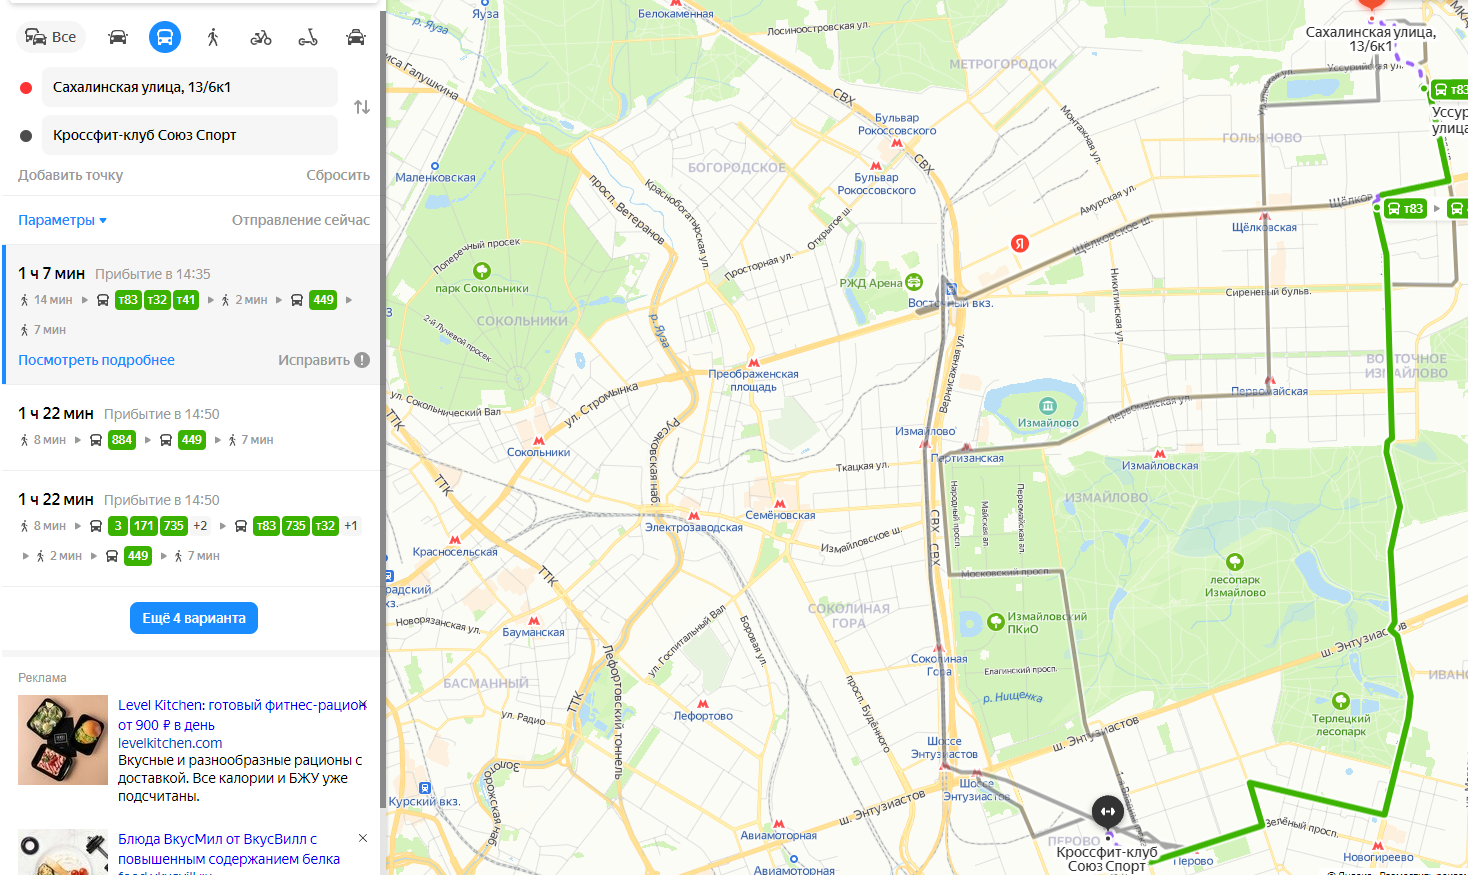This screenshot has width=1468, height=875.
Task: Swap start and destination points
Action: [x=362, y=107]
